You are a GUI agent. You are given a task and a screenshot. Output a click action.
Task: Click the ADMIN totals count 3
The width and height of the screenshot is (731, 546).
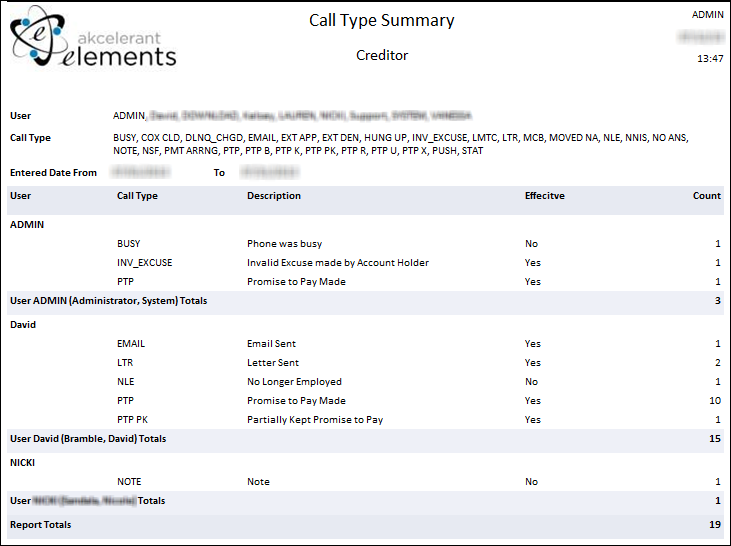(x=718, y=301)
